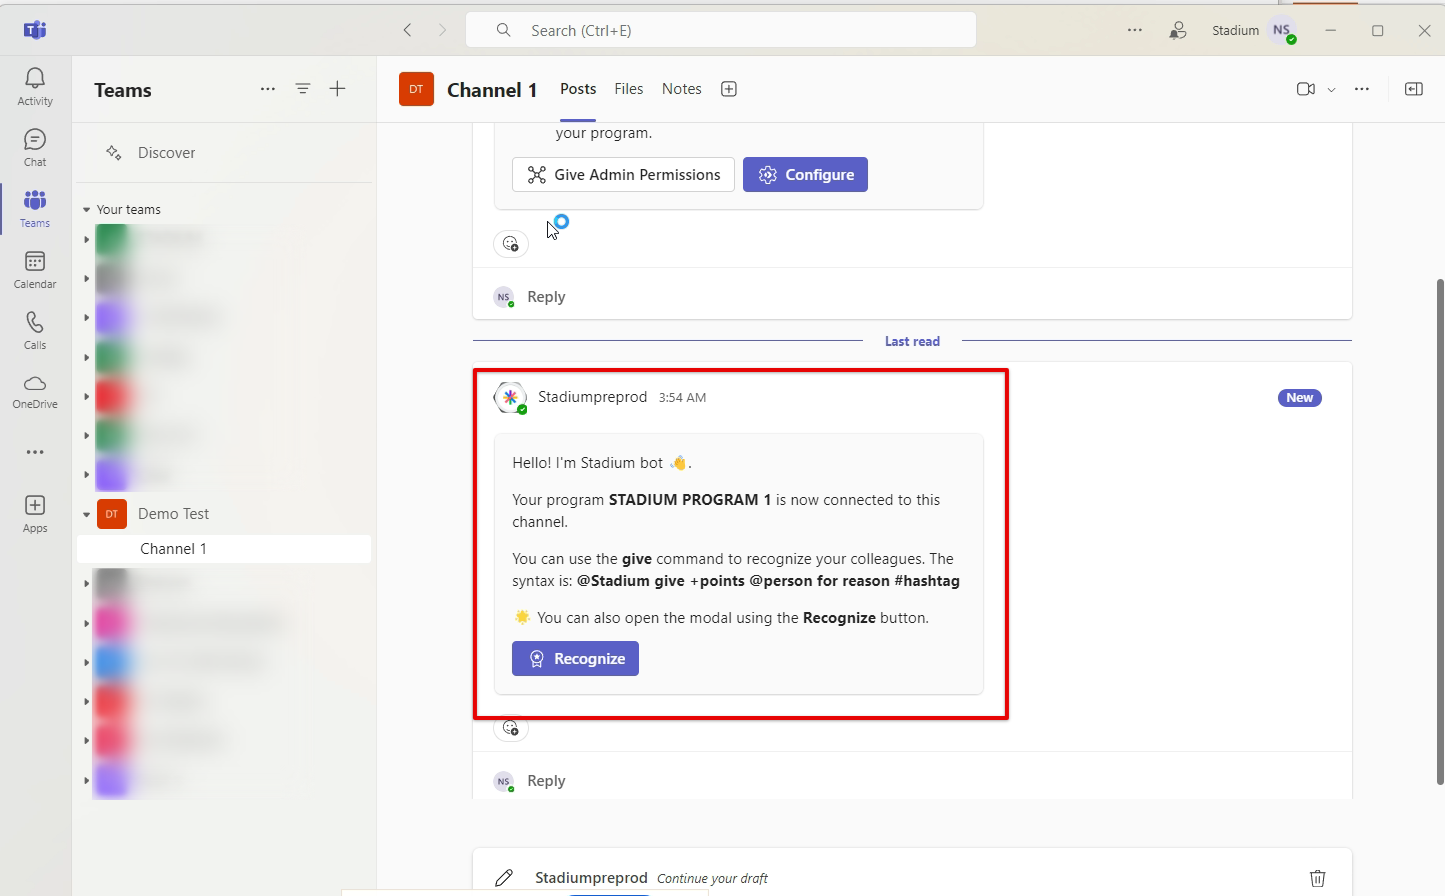Click the Channel 1 DT team icon
The width and height of the screenshot is (1445, 896).
coord(416,89)
